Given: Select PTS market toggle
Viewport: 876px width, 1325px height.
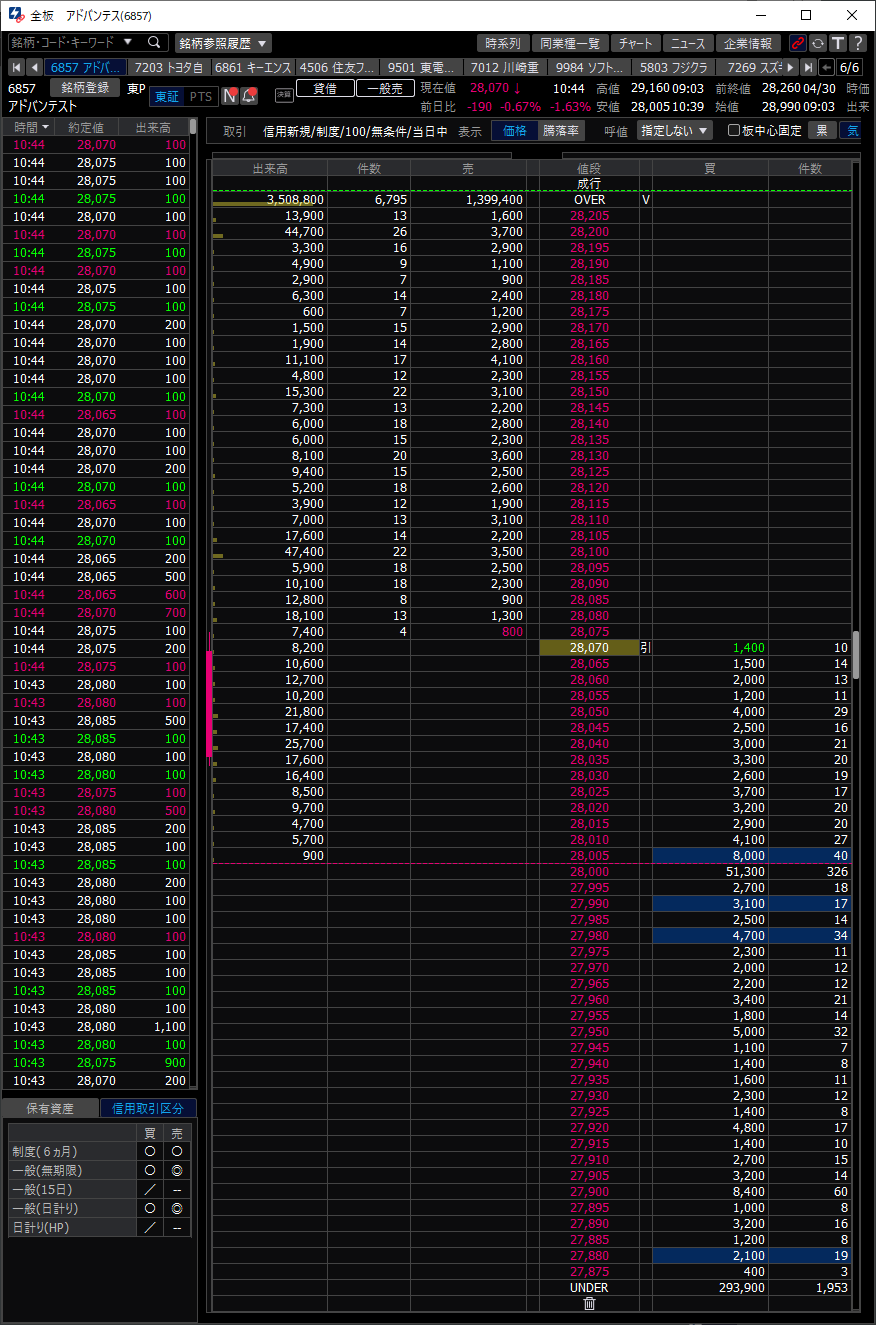Looking at the screenshot, I should click(200, 96).
